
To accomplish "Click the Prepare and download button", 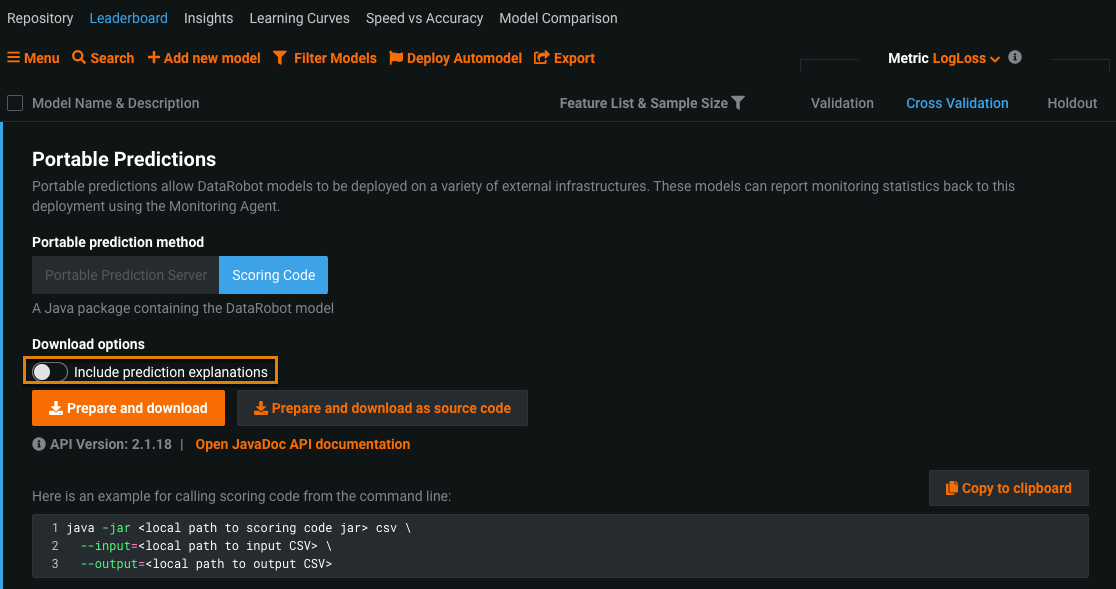I will [128, 408].
